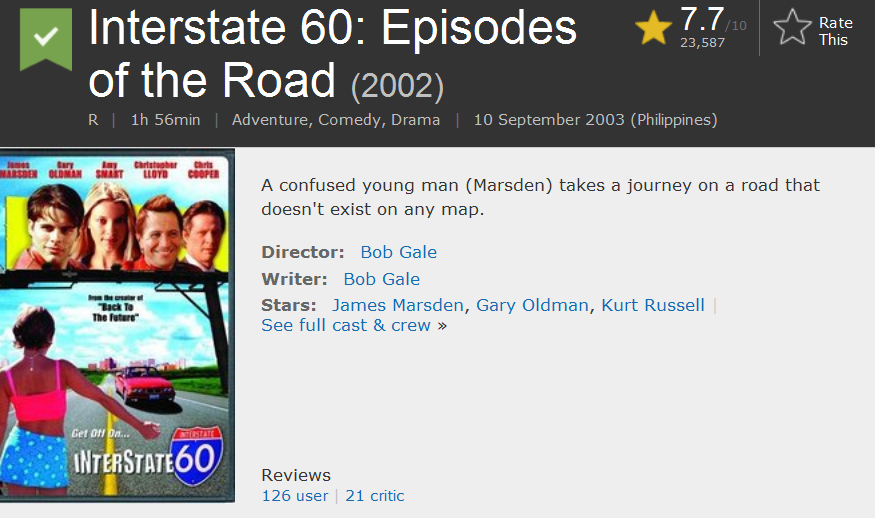This screenshot has width=875, height=518.
Task: Toggle the green watchlist checkmark ribbon
Action: click(x=46, y=37)
